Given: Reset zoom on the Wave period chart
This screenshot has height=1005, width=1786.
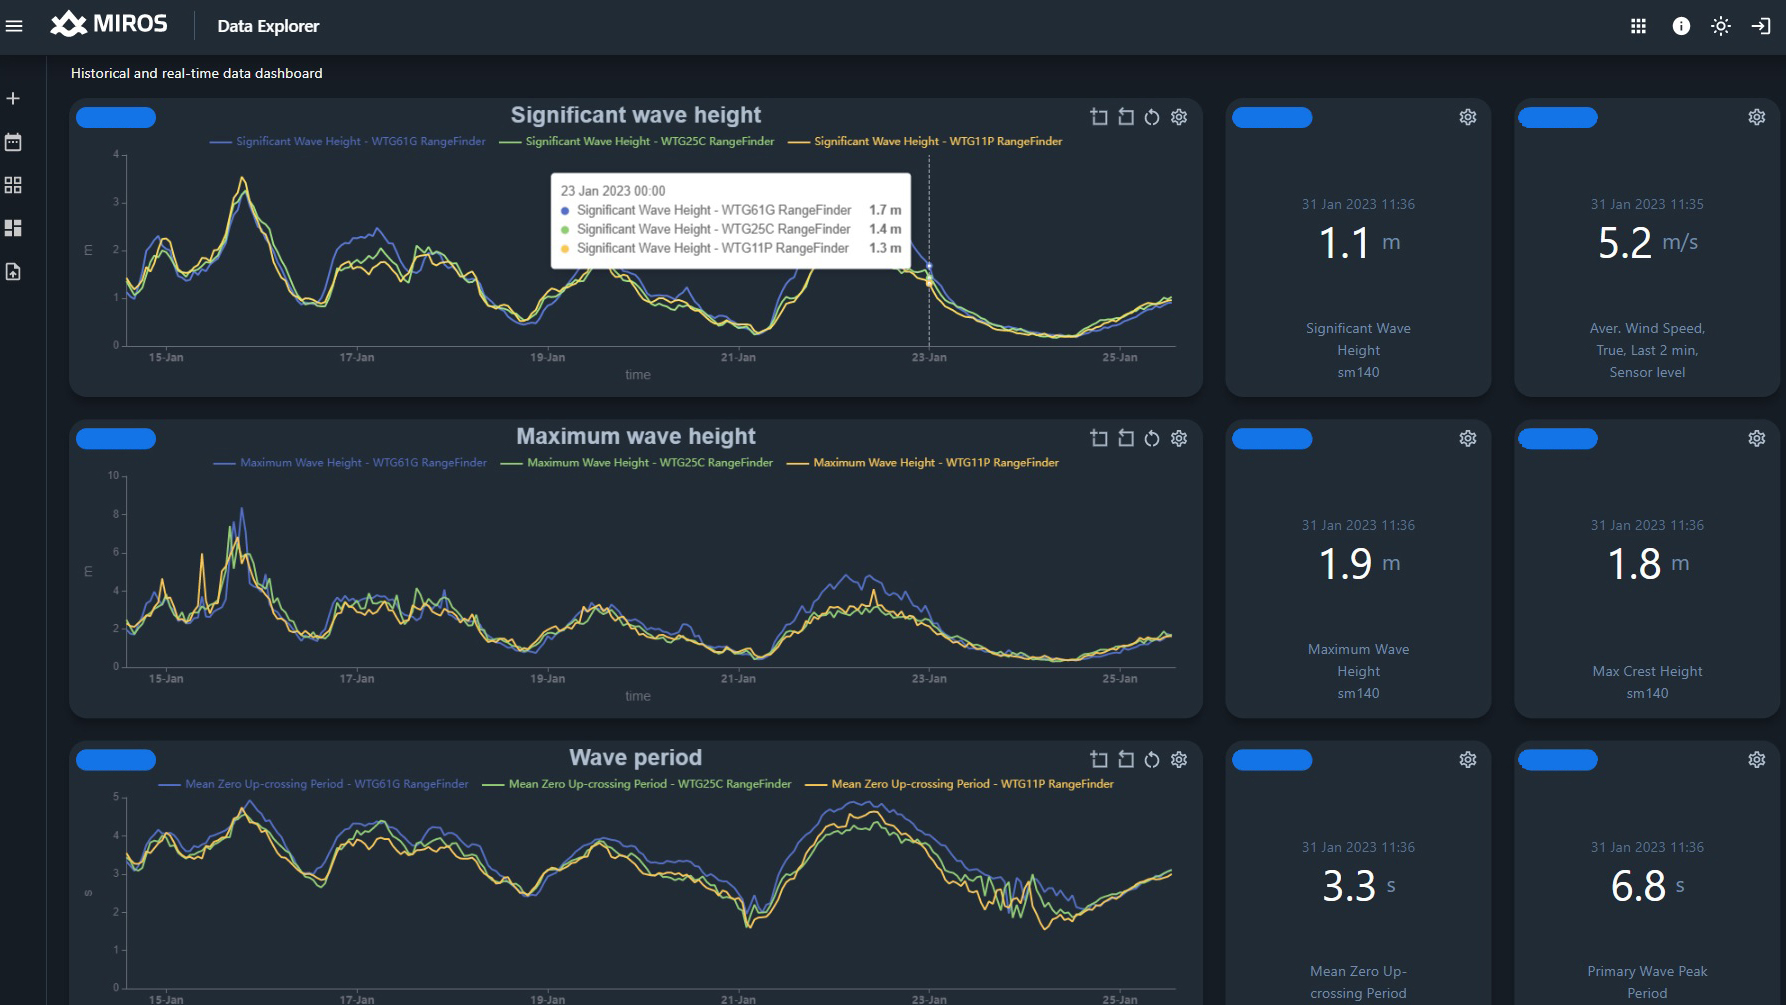Looking at the screenshot, I should click(1151, 759).
